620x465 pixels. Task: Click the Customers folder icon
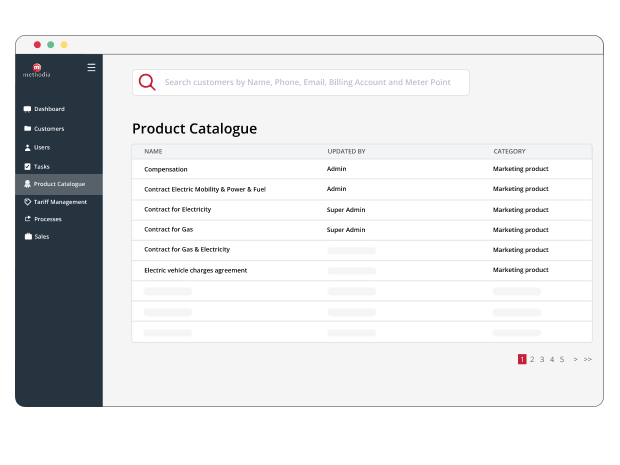coord(27,129)
